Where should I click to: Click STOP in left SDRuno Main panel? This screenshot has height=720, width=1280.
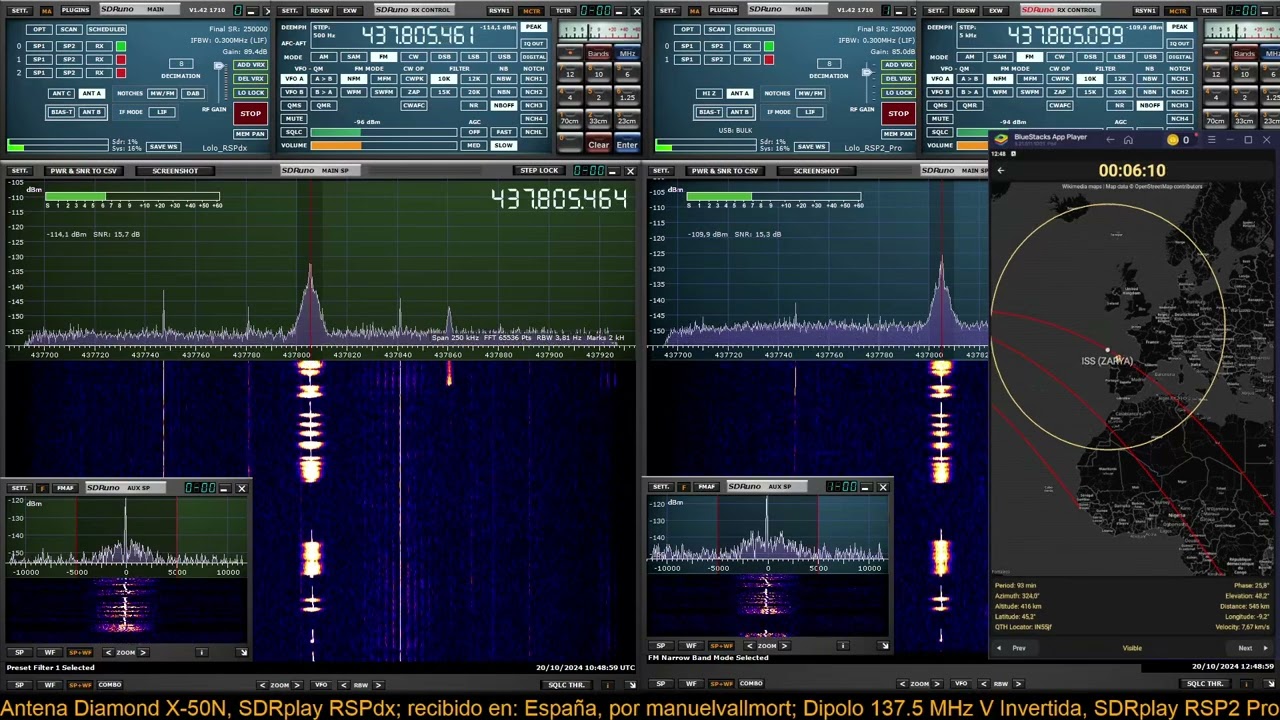click(250, 113)
